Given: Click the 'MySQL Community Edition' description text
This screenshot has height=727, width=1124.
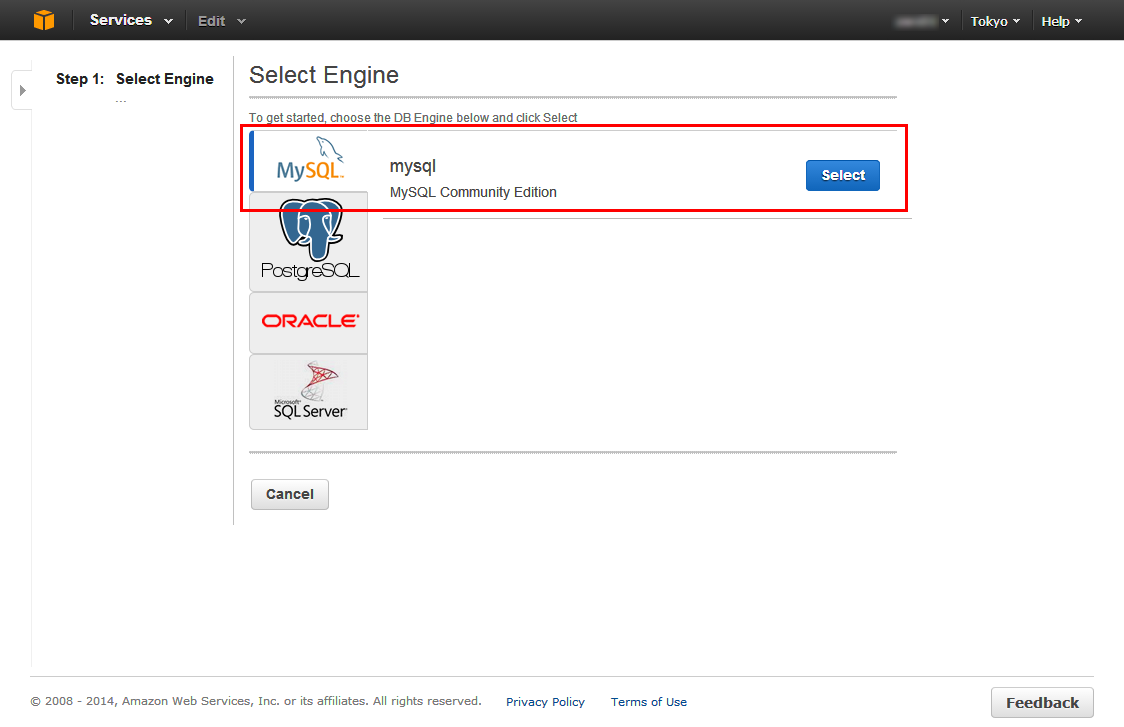Looking at the screenshot, I should click(x=473, y=192).
